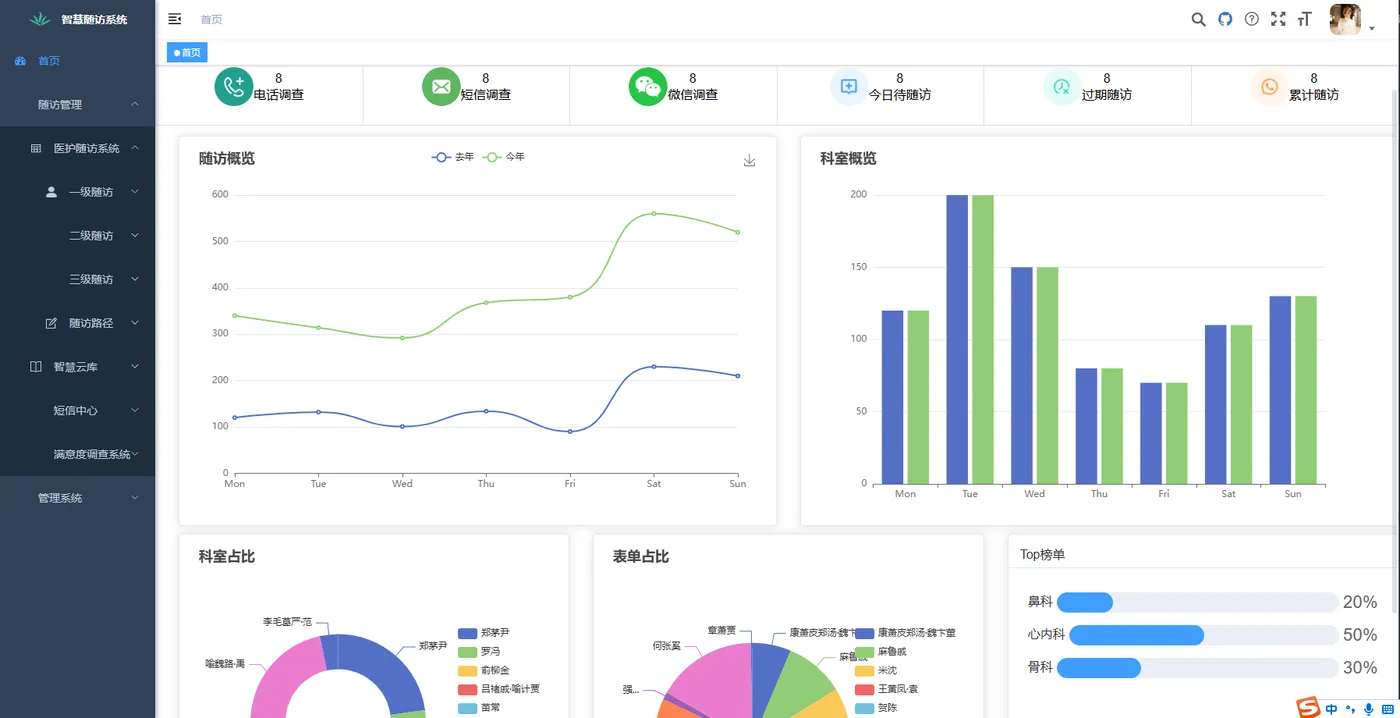
Task: Toggle the 去年 series in chart legend
Action: [453, 157]
